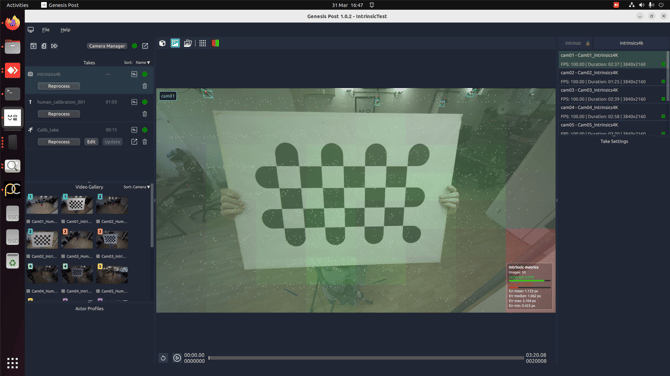Export Calib_take with the external-link icon
670x376 pixels.
tap(134, 141)
